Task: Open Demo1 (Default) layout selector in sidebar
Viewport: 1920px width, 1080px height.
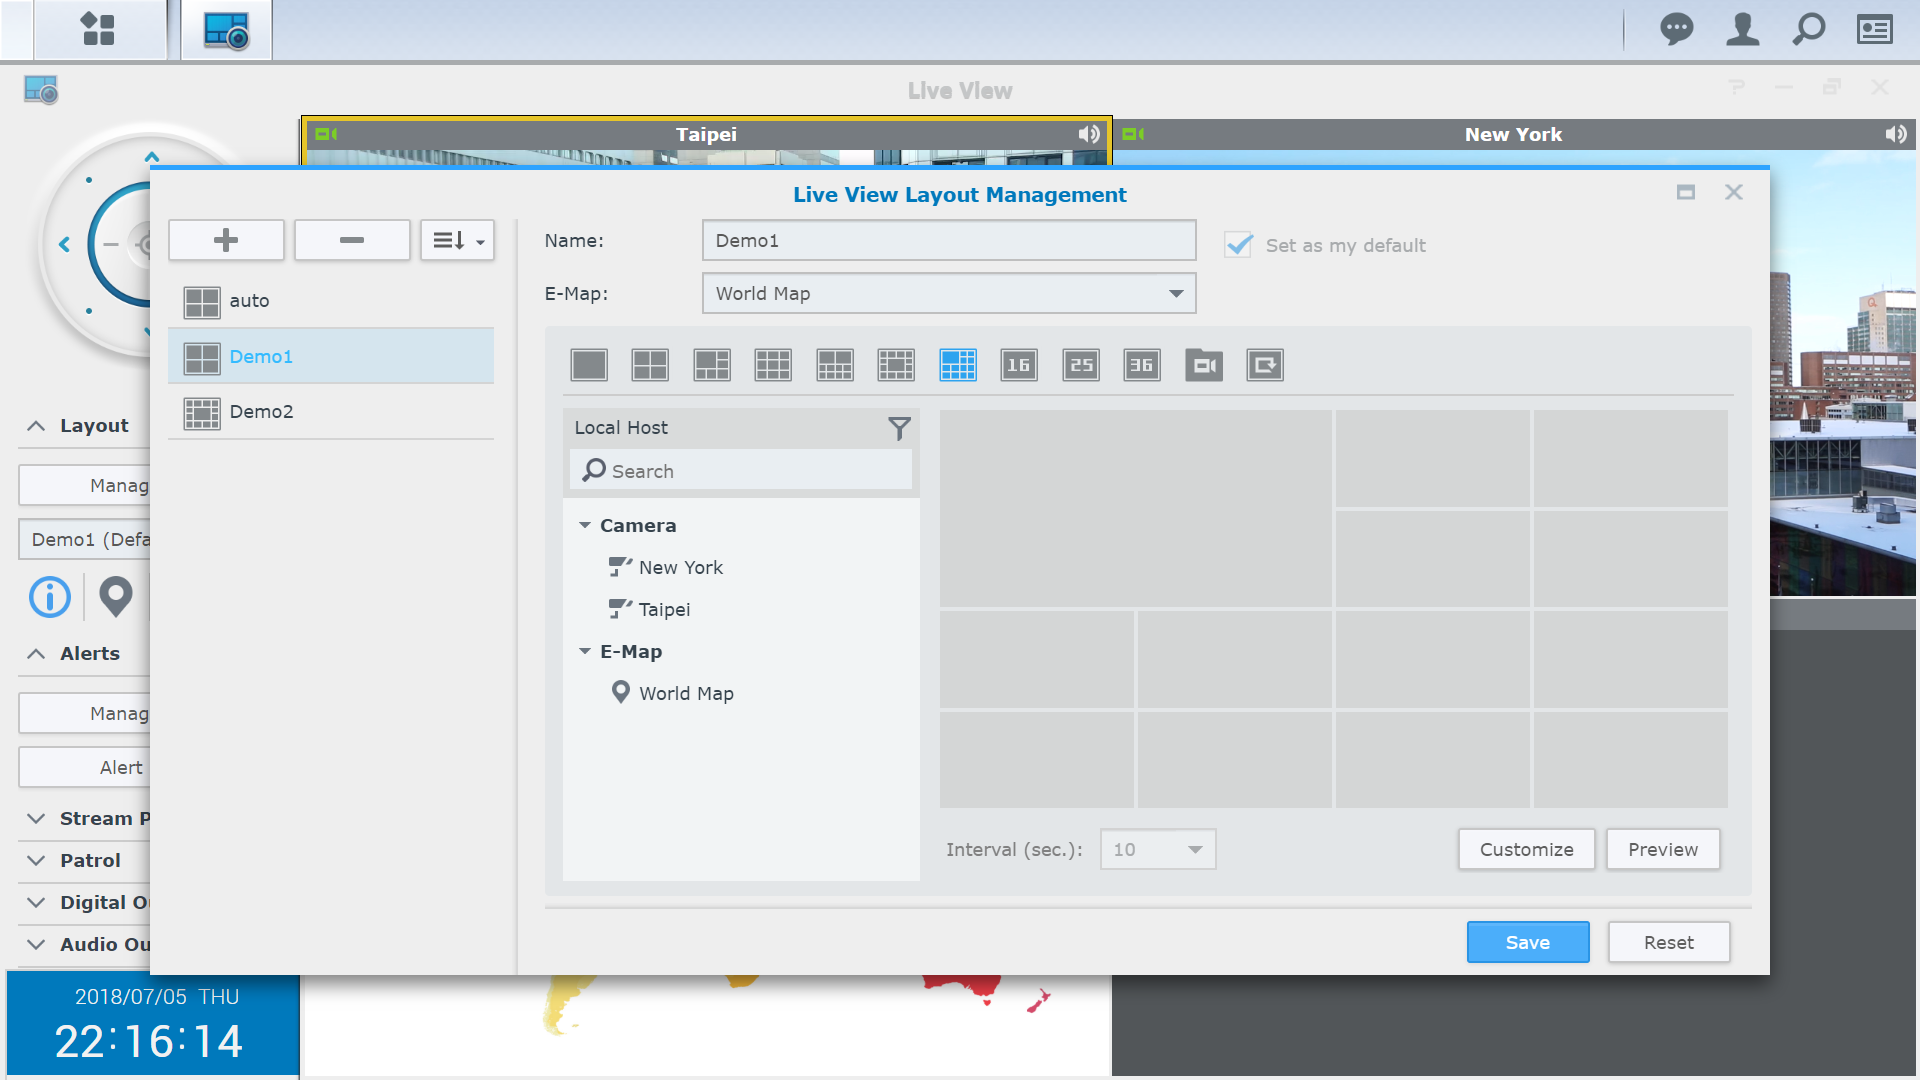Action: (x=85, y=539)
